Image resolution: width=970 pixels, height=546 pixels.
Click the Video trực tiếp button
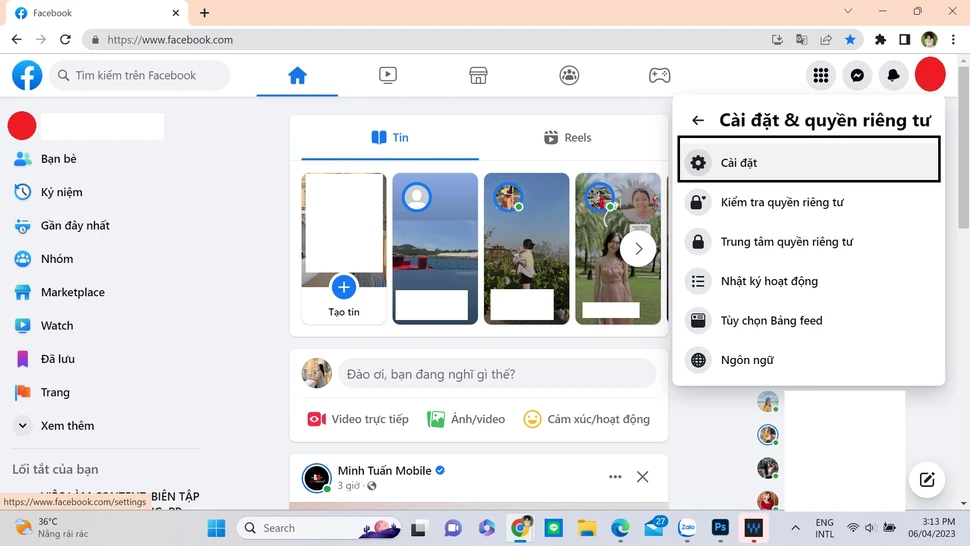click(x=358, y=419)
